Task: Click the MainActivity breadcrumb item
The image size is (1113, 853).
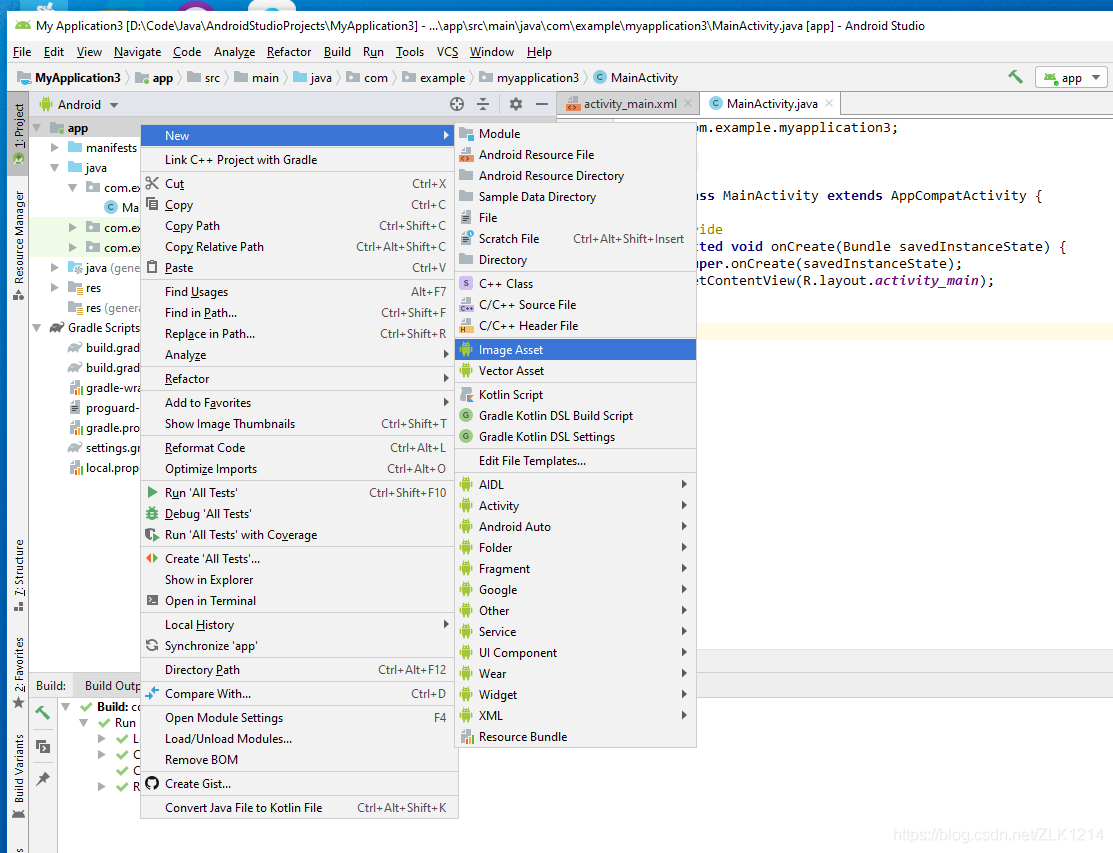Action: pyautogui.click(x=636, y=77)
